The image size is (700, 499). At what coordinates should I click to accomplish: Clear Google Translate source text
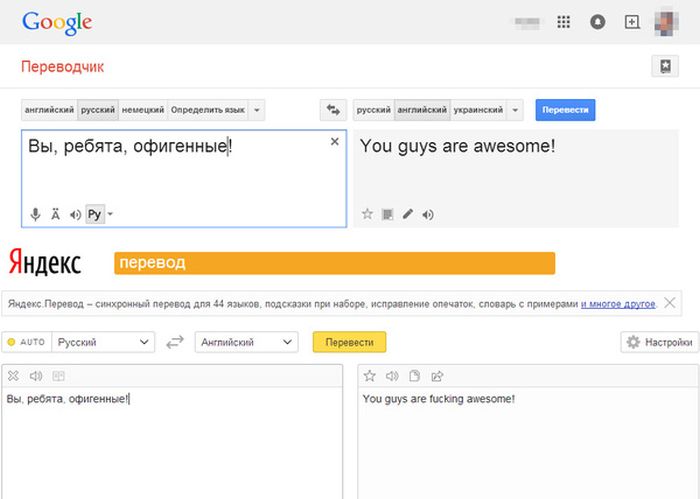335,142
